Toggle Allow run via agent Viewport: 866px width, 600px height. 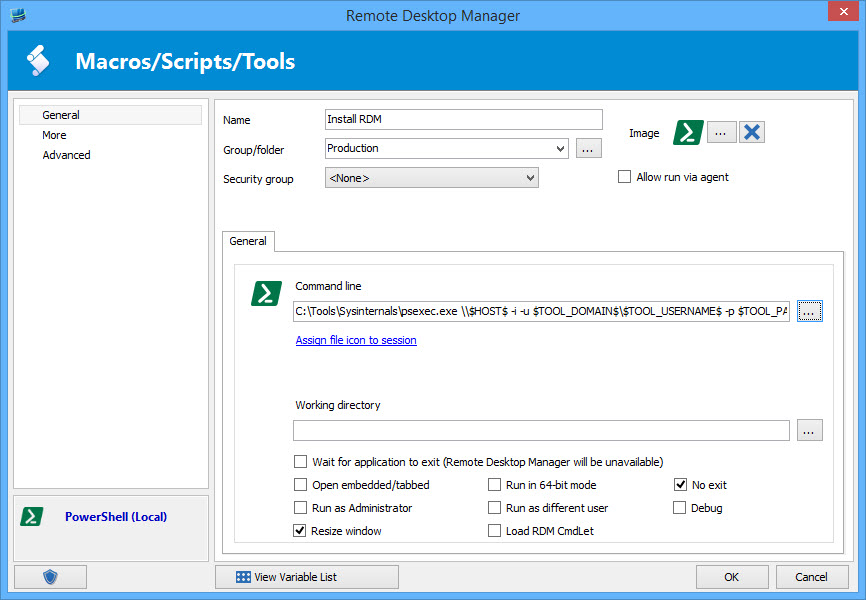click(625, 177)
